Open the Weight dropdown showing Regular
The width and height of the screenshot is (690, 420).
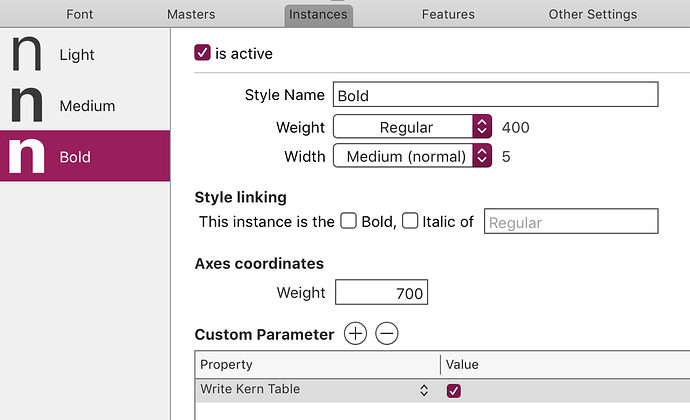click(x=412, y=127)
